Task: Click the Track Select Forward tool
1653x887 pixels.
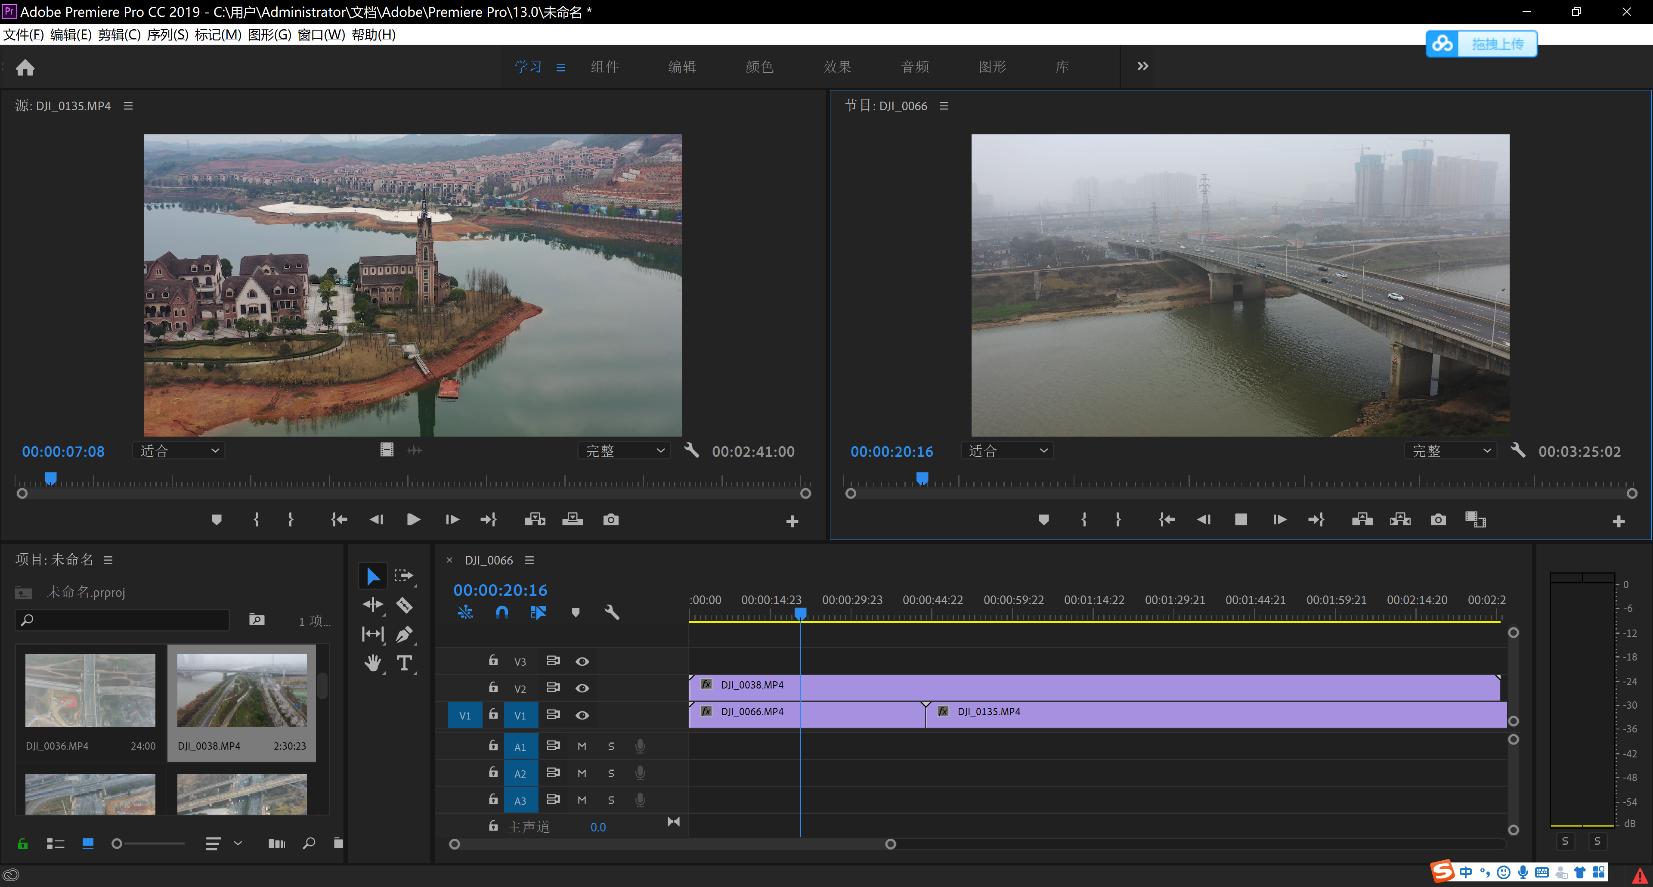Action: [x=404, y=576]
